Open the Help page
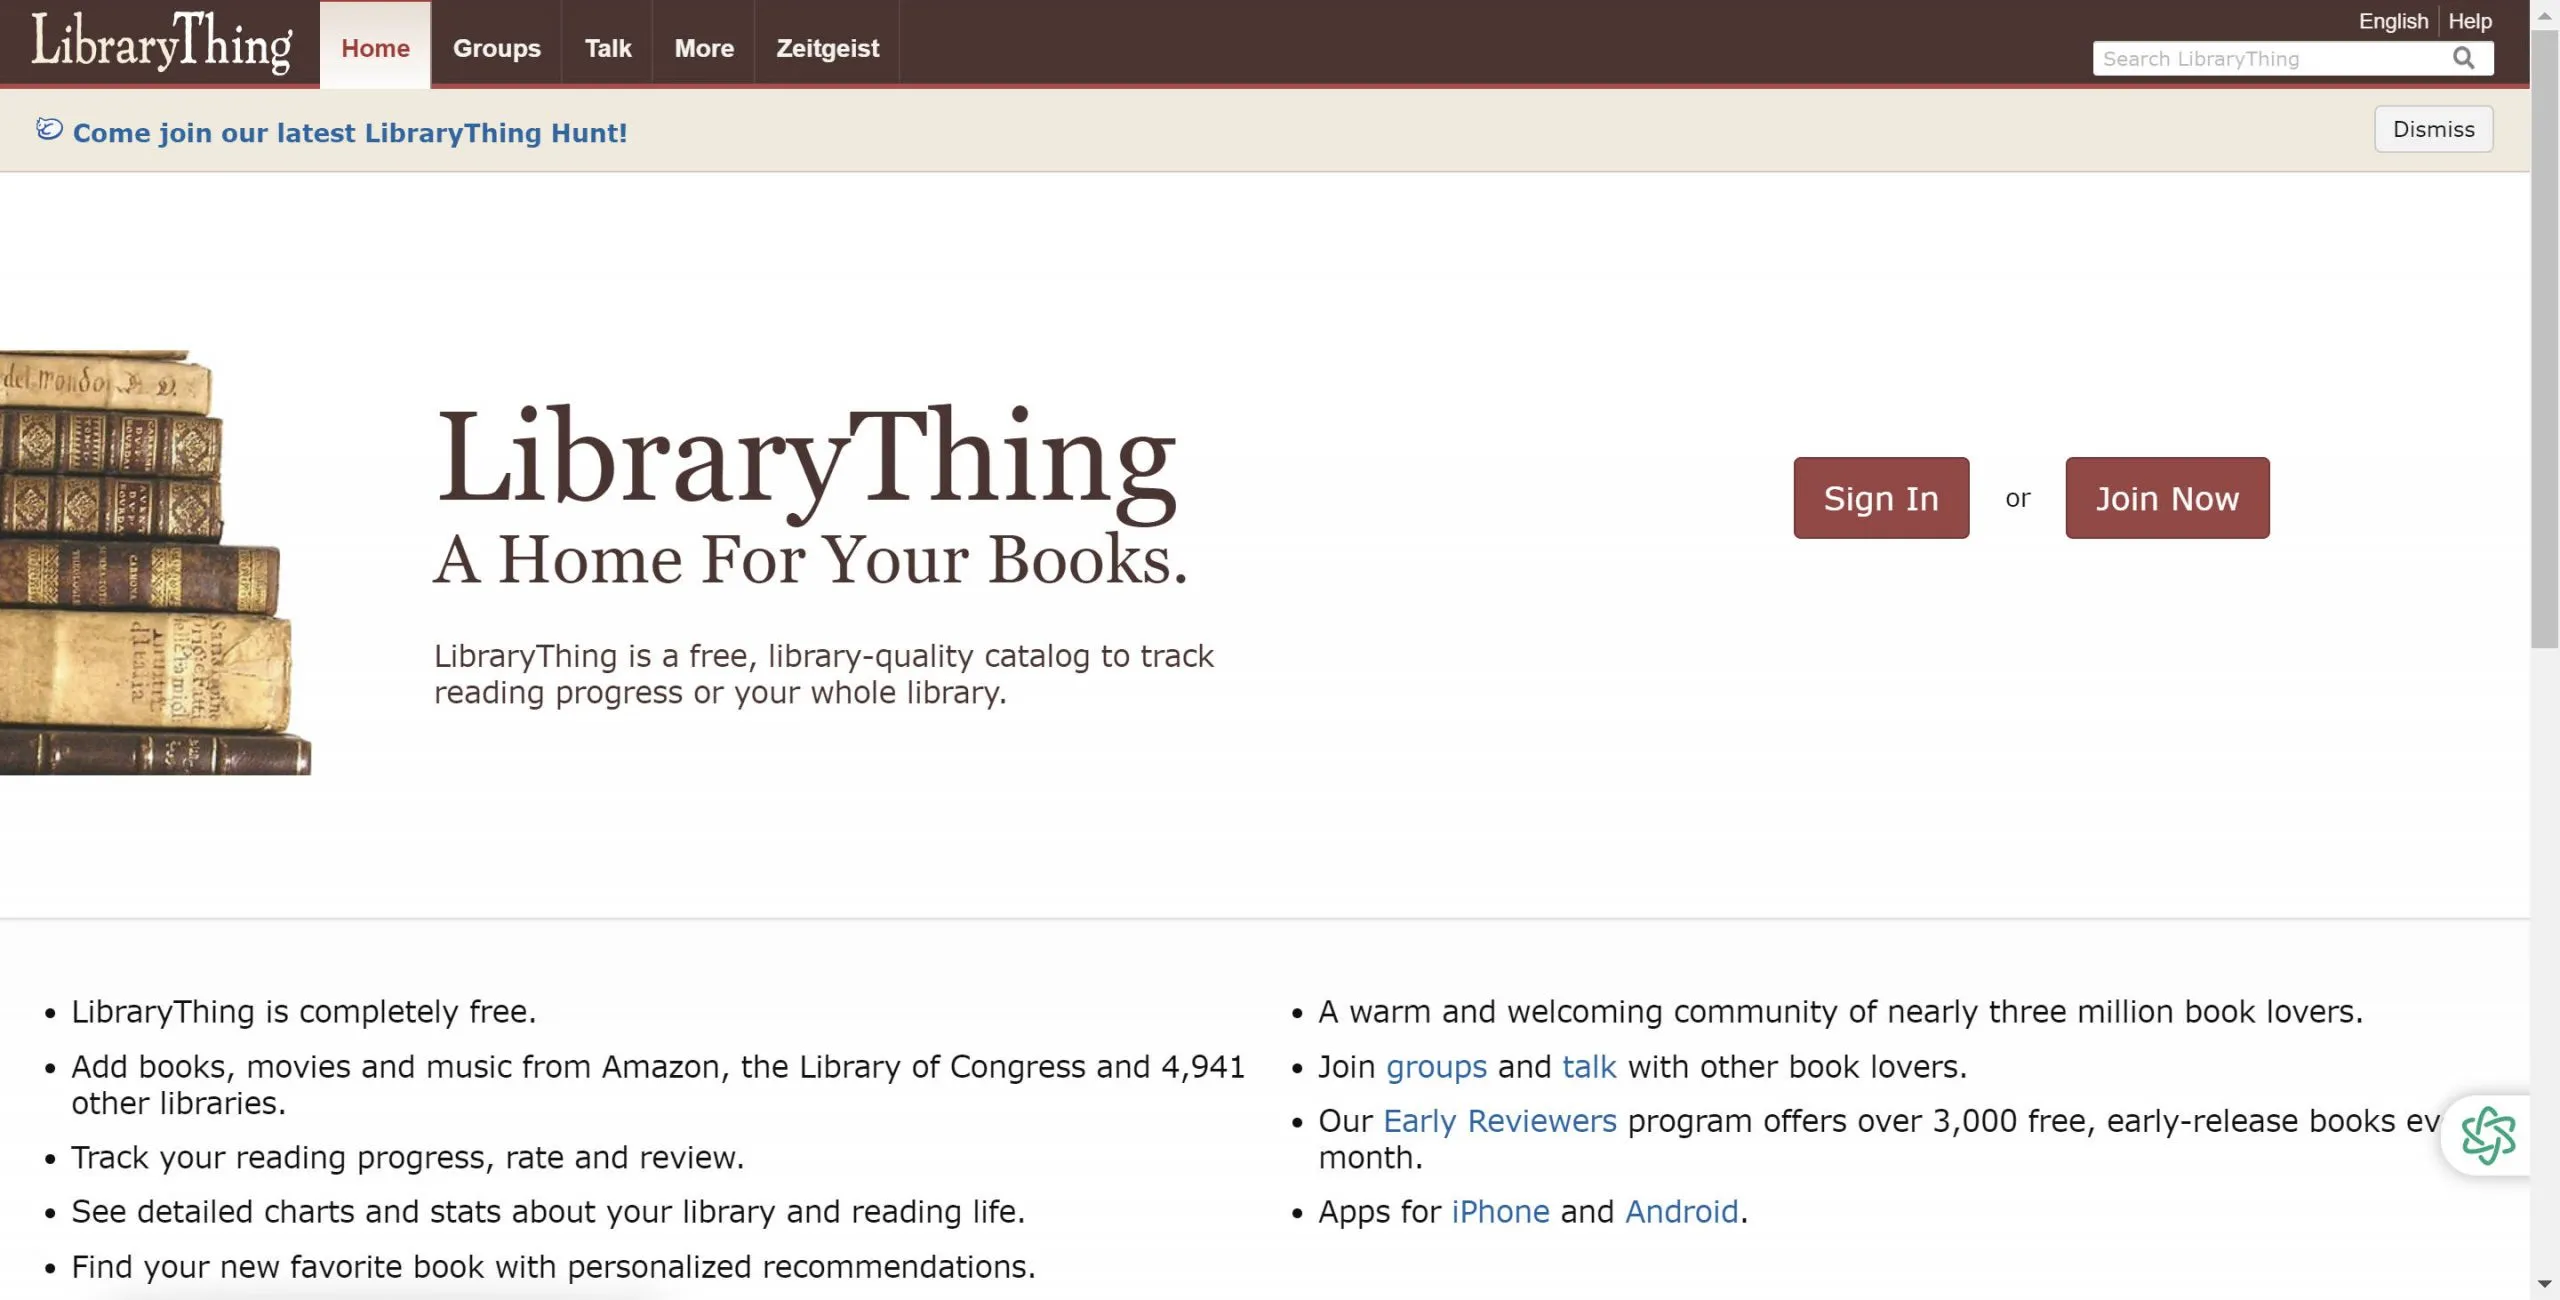Viewport: 2560px width, 1300px height. coord(2469,21)
